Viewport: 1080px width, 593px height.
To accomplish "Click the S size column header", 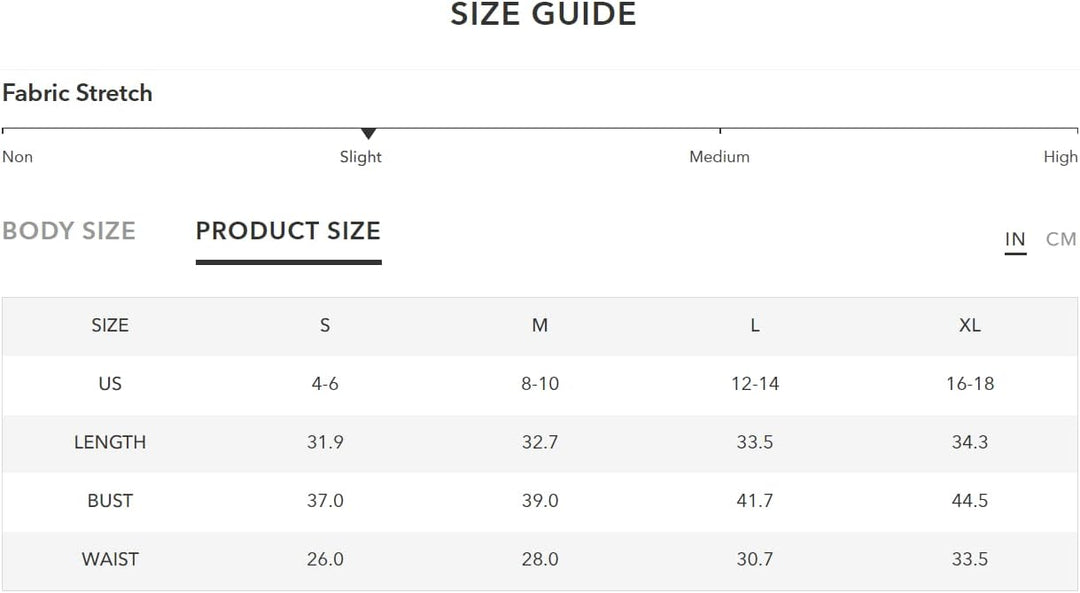I will click(x=325, y=325).
